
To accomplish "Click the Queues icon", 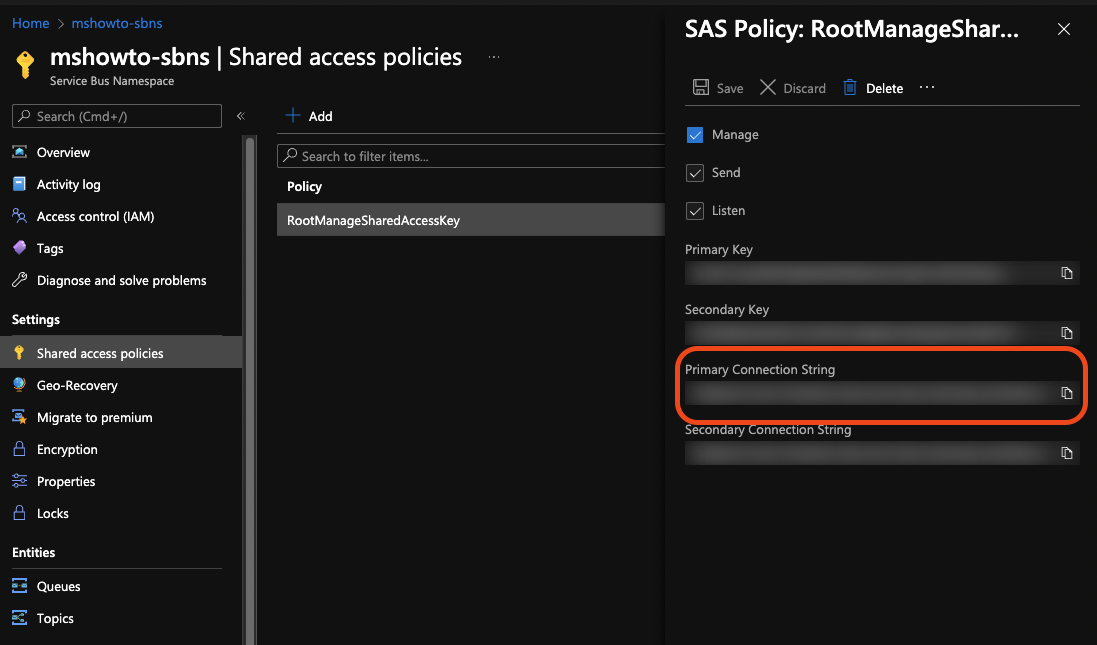I will point(20,586).
